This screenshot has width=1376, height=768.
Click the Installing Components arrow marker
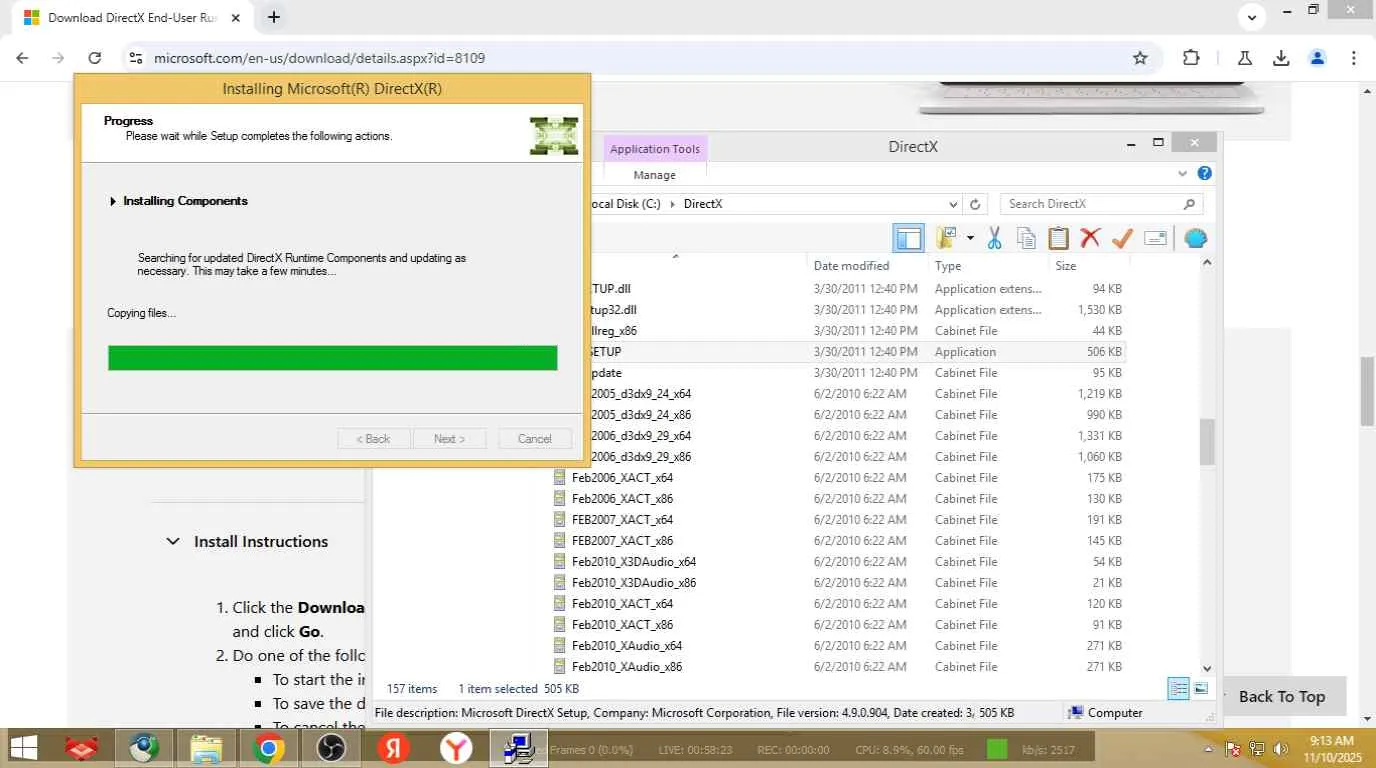(113, 201)
